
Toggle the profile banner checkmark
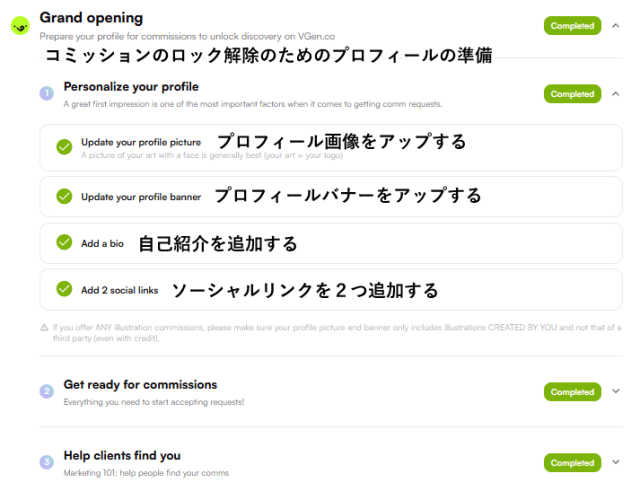[x=64, y=196]
